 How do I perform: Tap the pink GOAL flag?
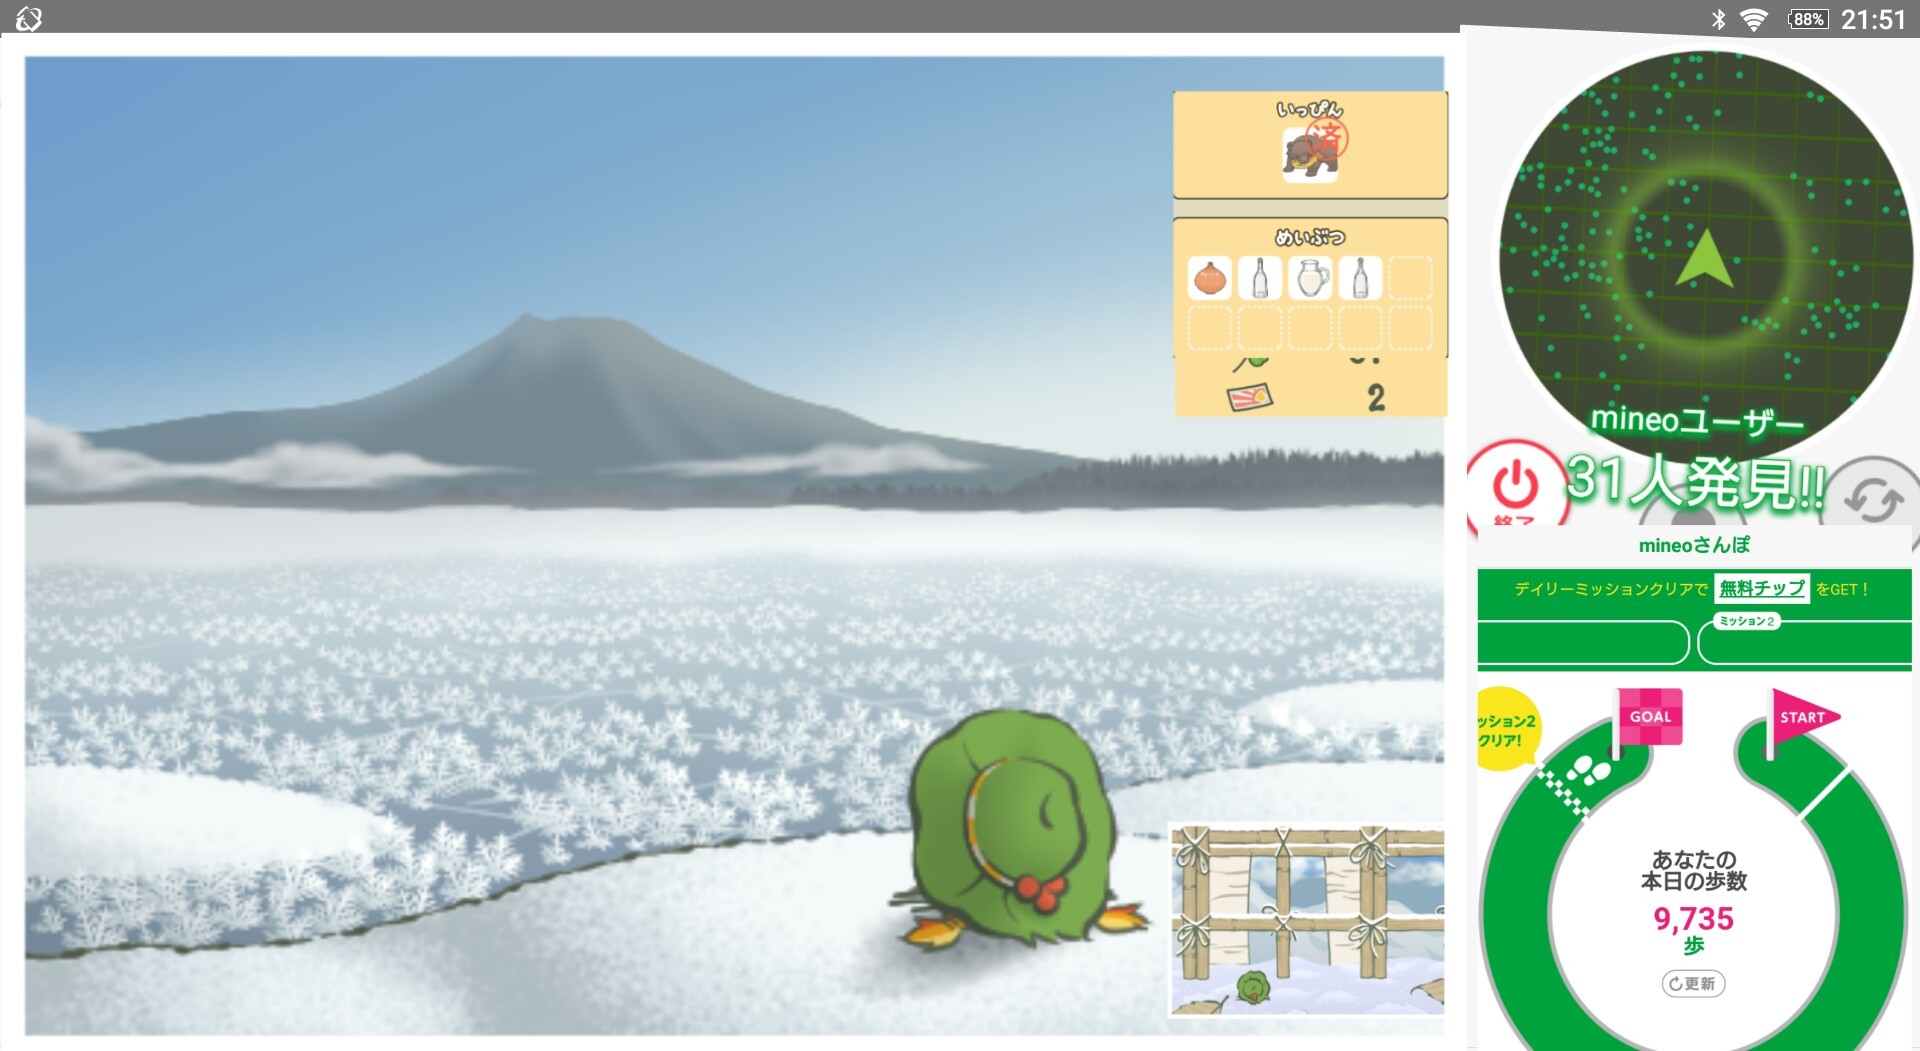[x=1650, y=717]
